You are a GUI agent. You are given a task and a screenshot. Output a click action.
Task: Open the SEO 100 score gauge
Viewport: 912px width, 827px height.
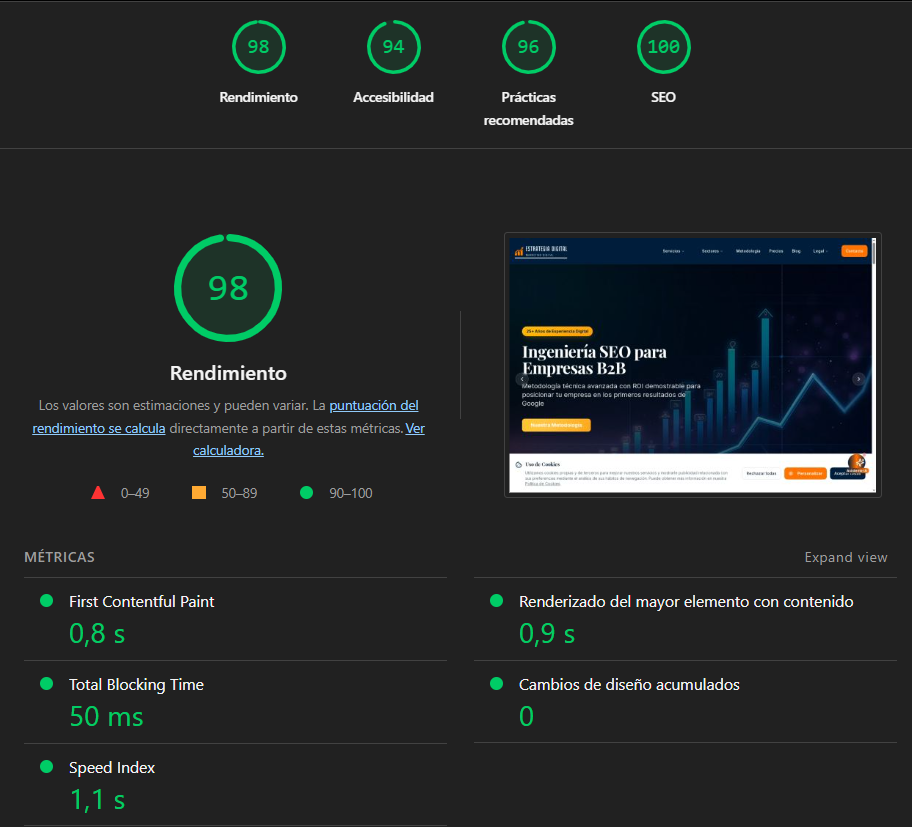(663, 47)
